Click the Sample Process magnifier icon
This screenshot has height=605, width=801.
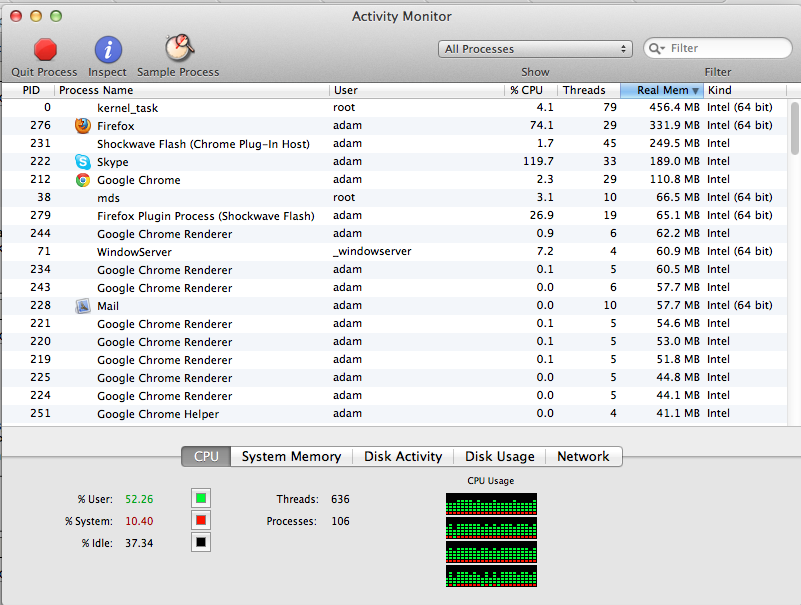pyautogui.click(x=179, y=48)
